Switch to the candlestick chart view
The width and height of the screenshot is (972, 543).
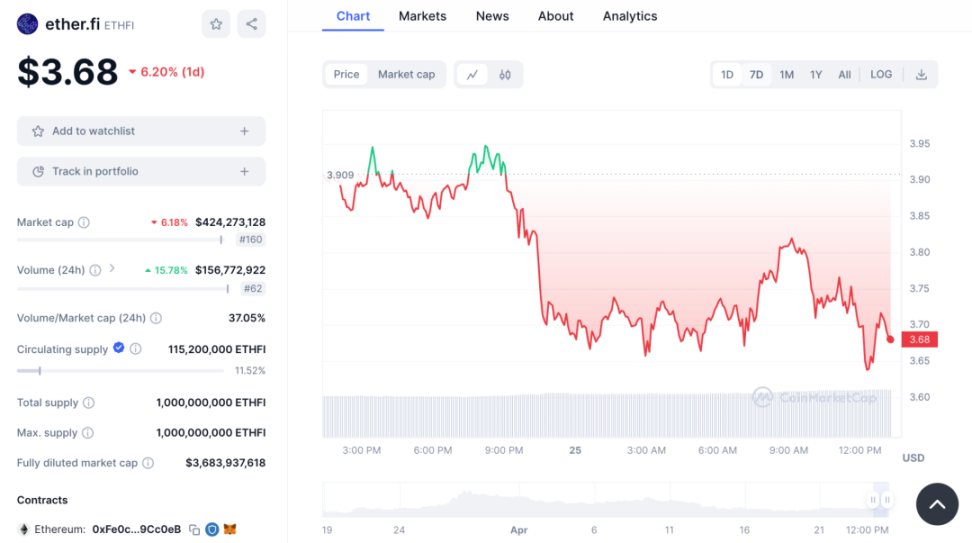click(505, 74)
